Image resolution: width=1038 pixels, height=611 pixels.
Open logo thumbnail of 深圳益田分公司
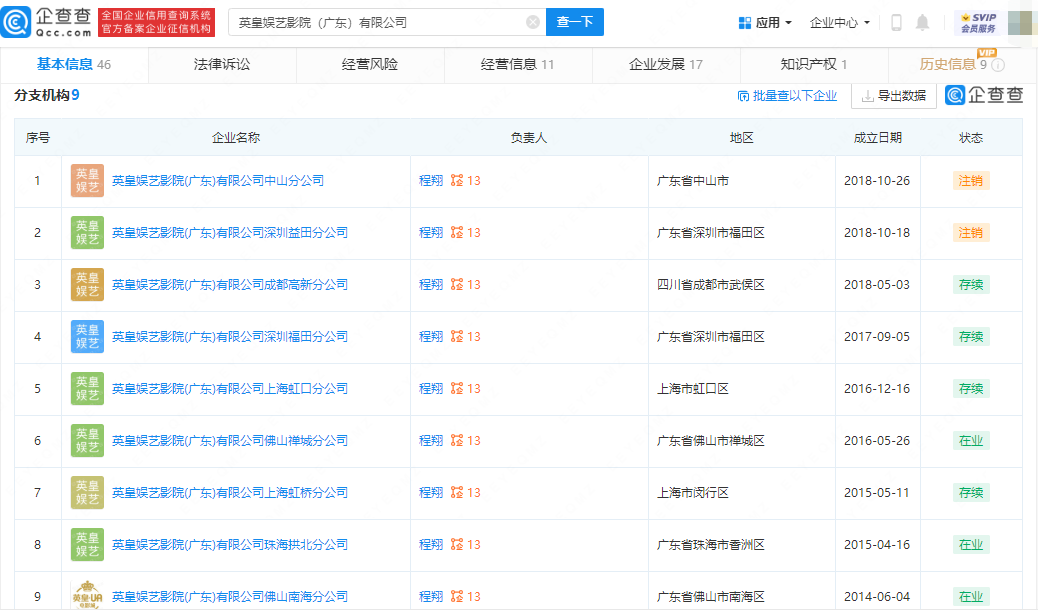[87, 233]
